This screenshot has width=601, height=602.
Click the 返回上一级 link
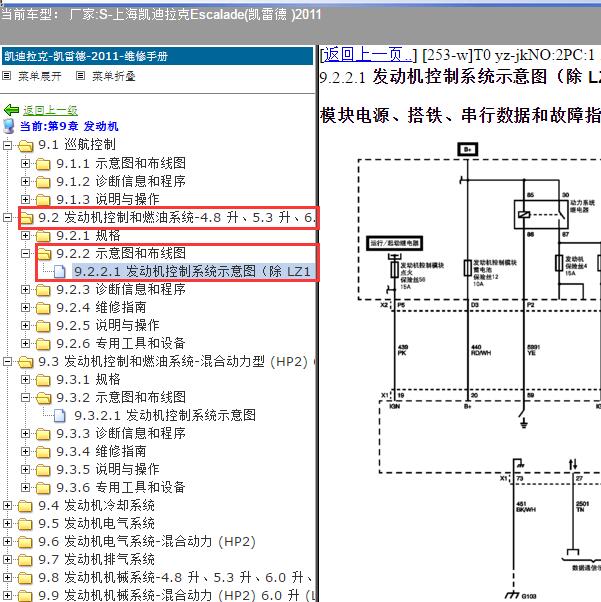coord(50,111)
